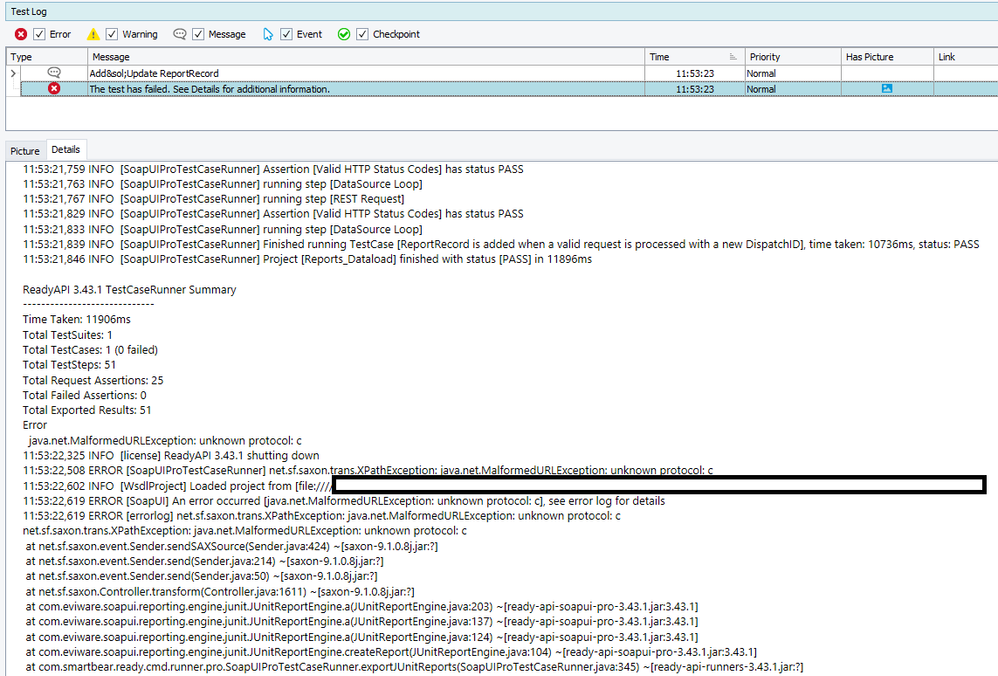Click the Event cursor filter icon
This screenshot has width=998, height=676.
267,34
